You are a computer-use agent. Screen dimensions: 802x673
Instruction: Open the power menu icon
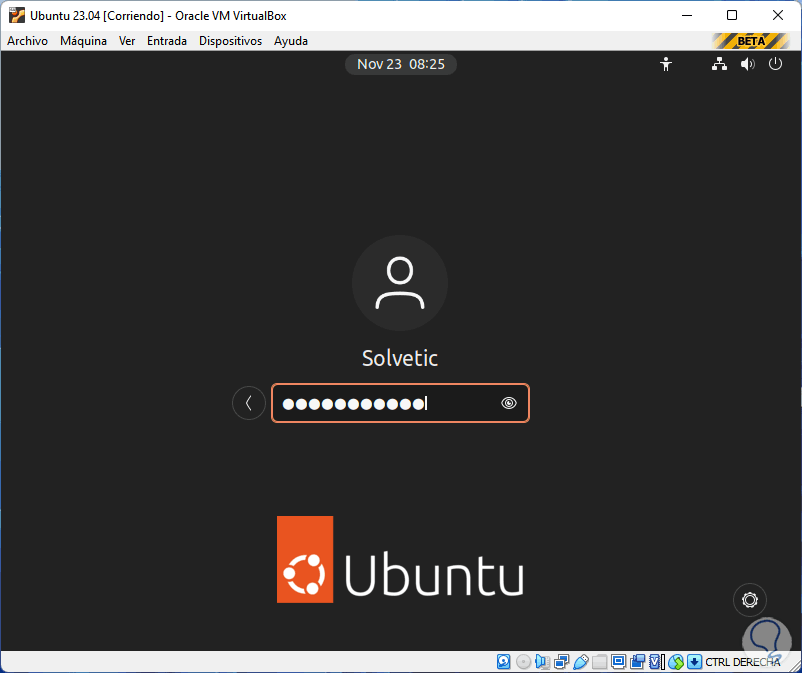point(775,64)
